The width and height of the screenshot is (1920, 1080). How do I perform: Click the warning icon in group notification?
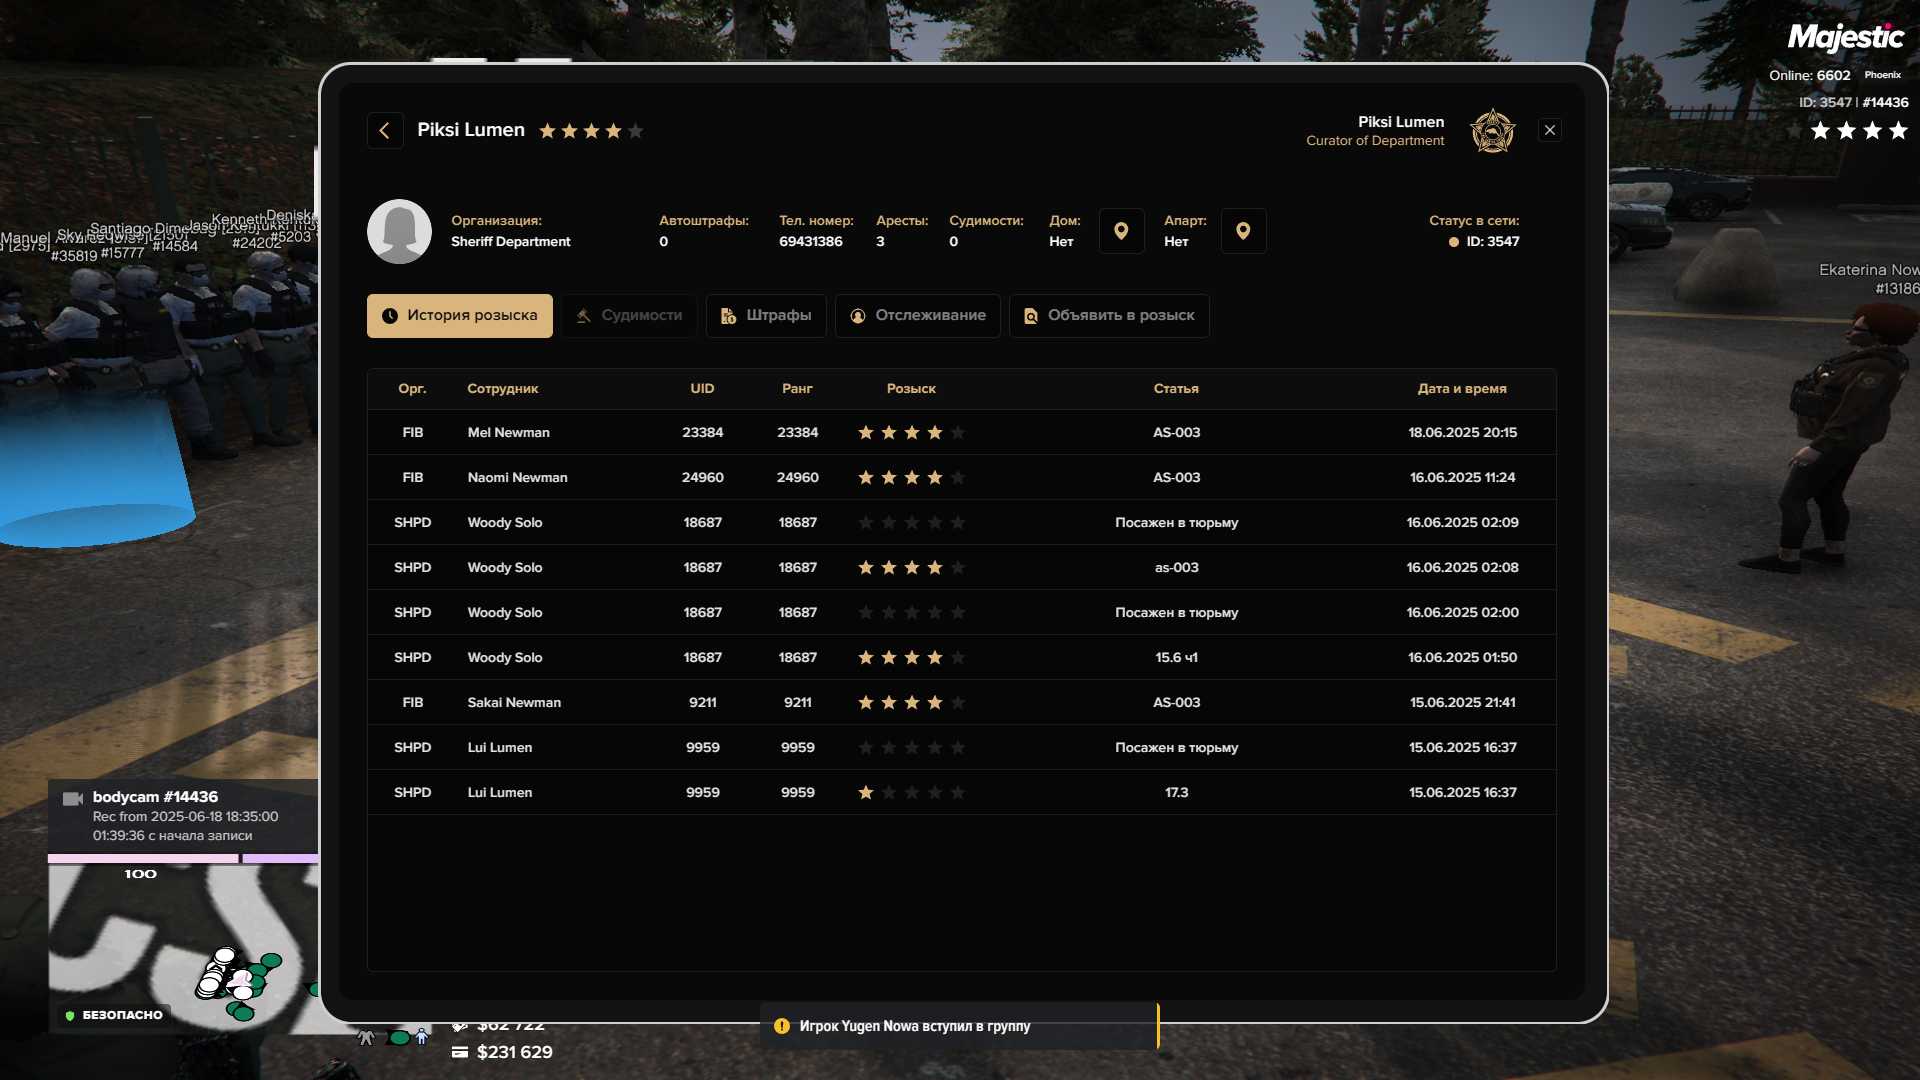tap(782, 1026)
